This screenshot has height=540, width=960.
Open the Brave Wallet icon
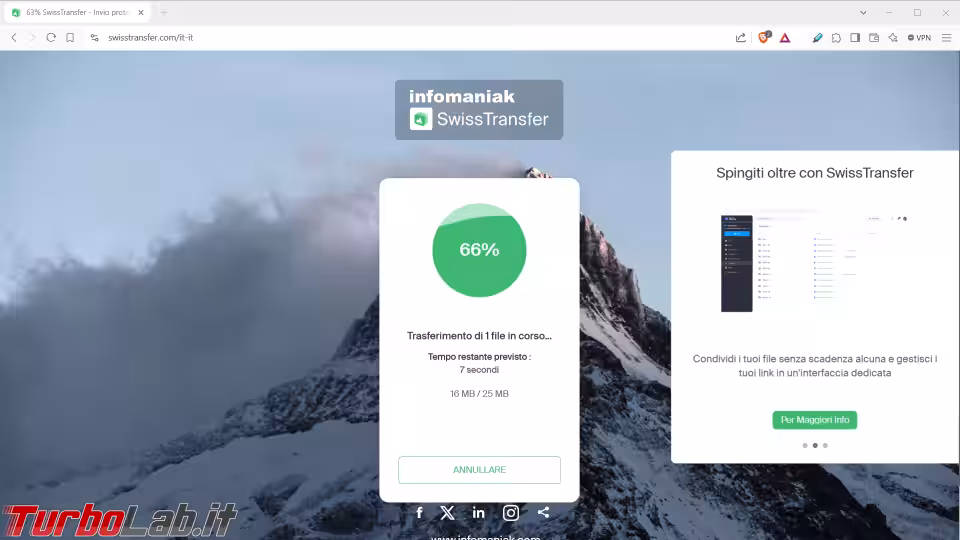tap(874, 38)
